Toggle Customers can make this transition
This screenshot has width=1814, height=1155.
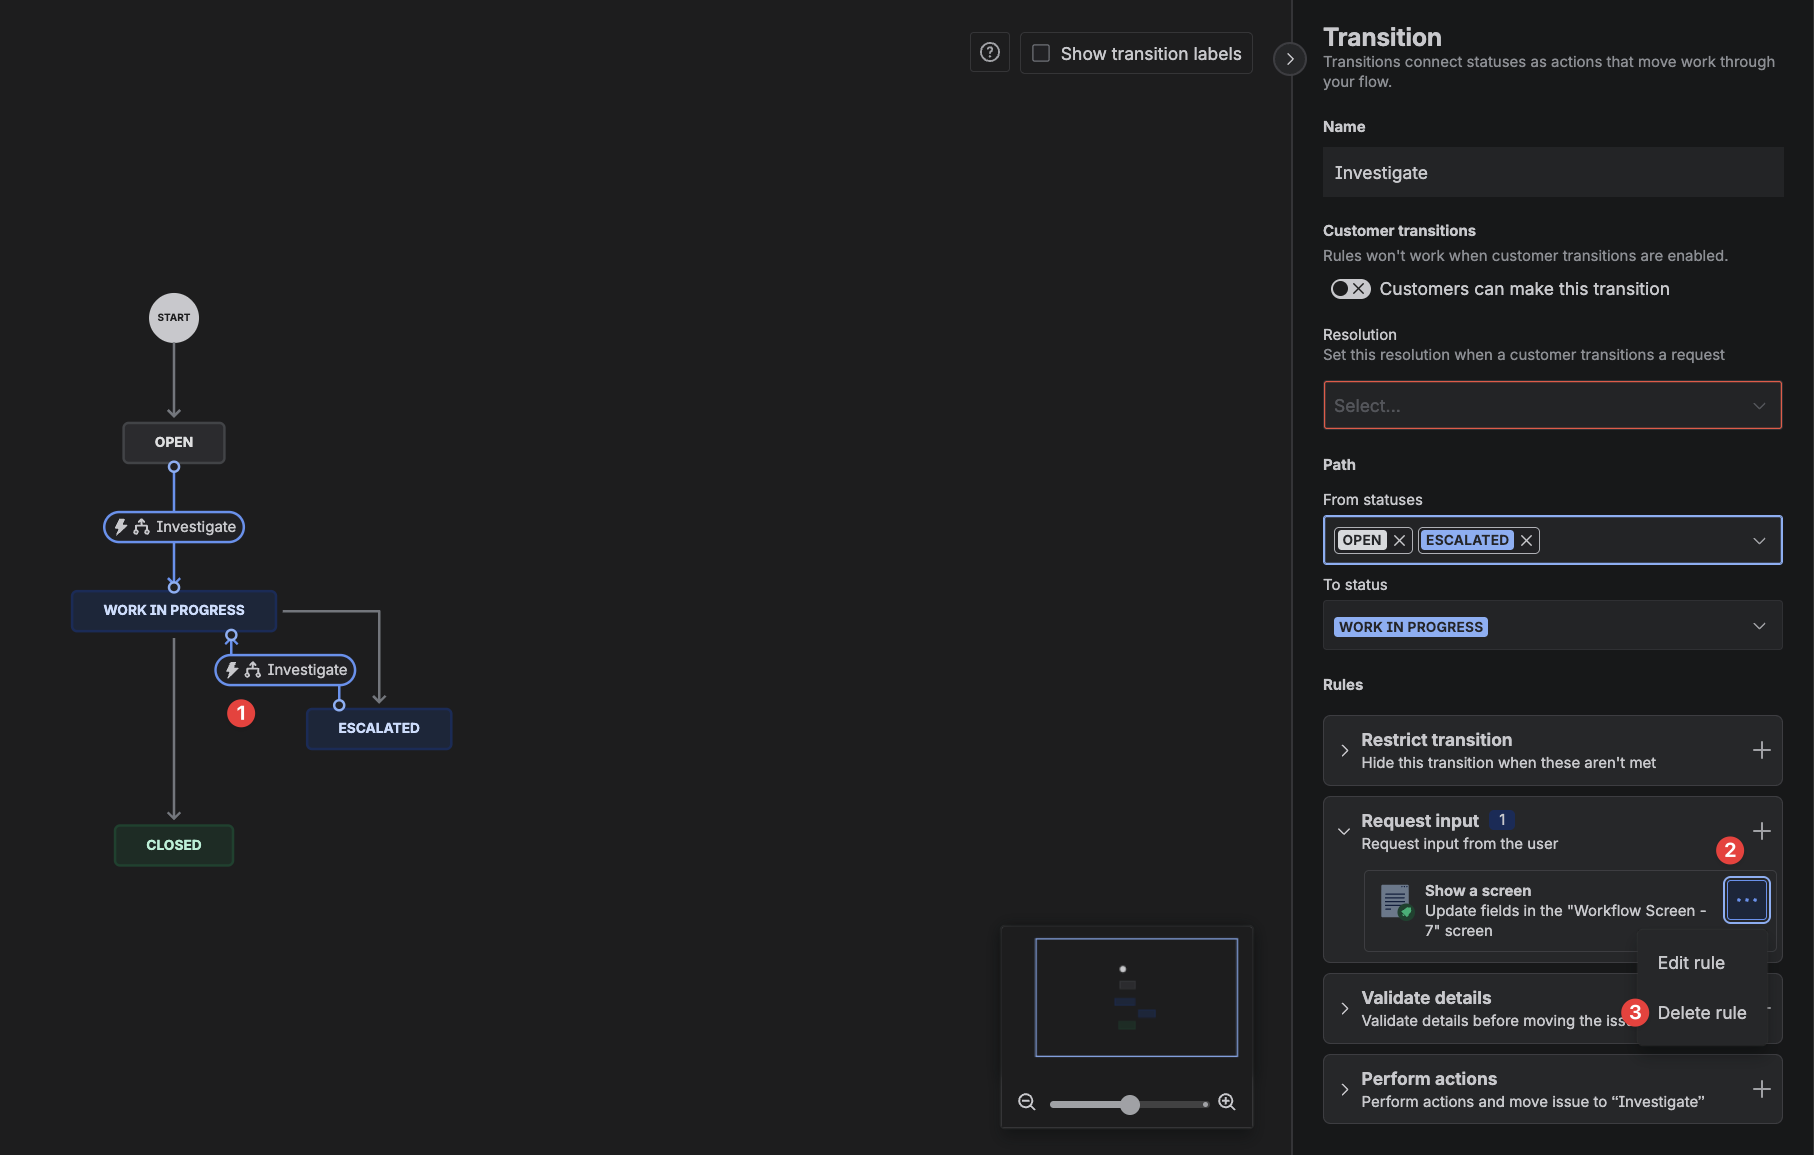(x=1350, y=289)
